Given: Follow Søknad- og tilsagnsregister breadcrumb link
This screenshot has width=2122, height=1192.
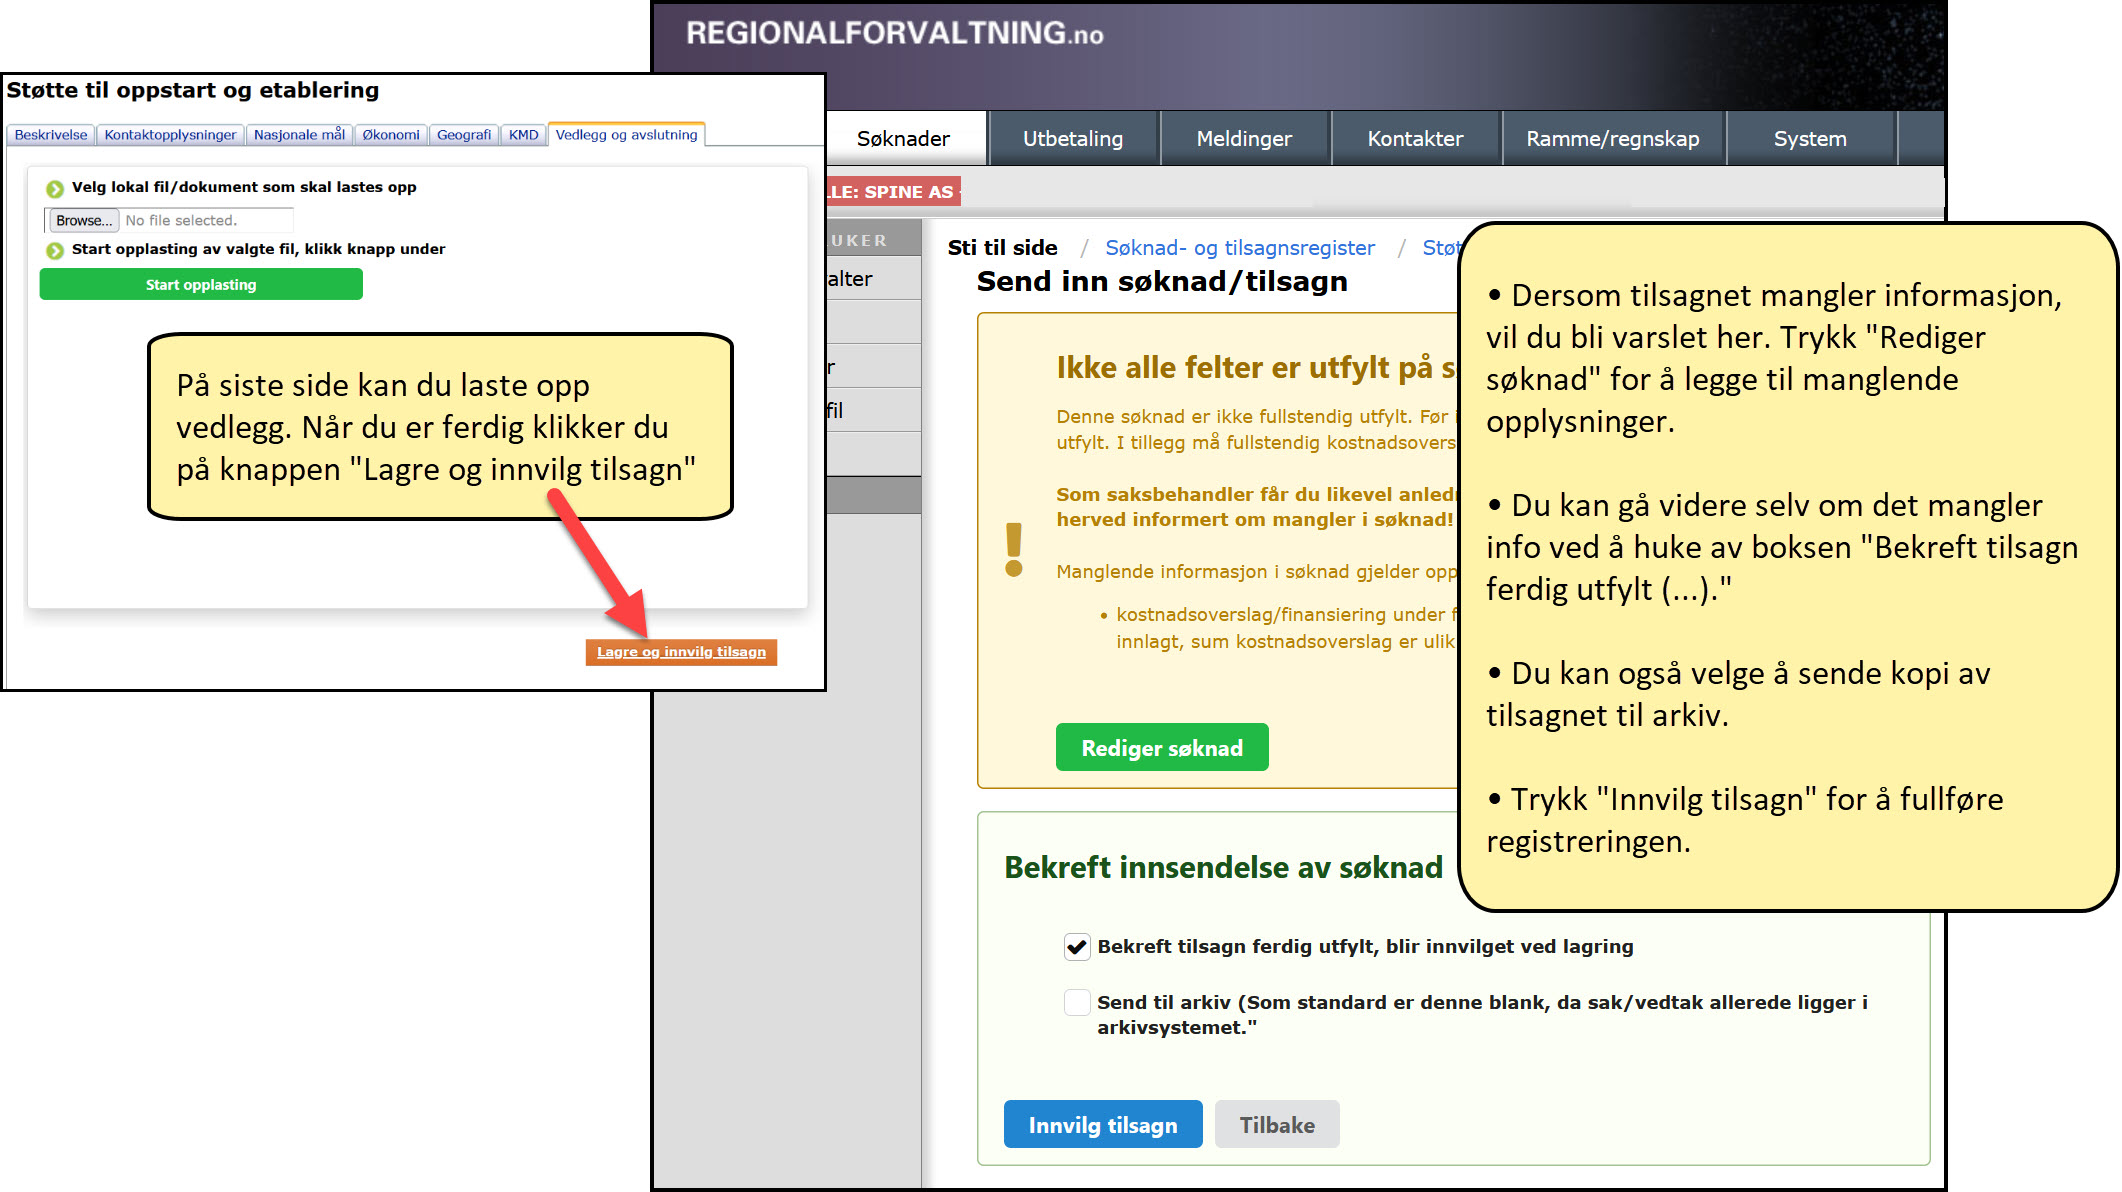Looking at the screenshot, I should coord(1239,248).
